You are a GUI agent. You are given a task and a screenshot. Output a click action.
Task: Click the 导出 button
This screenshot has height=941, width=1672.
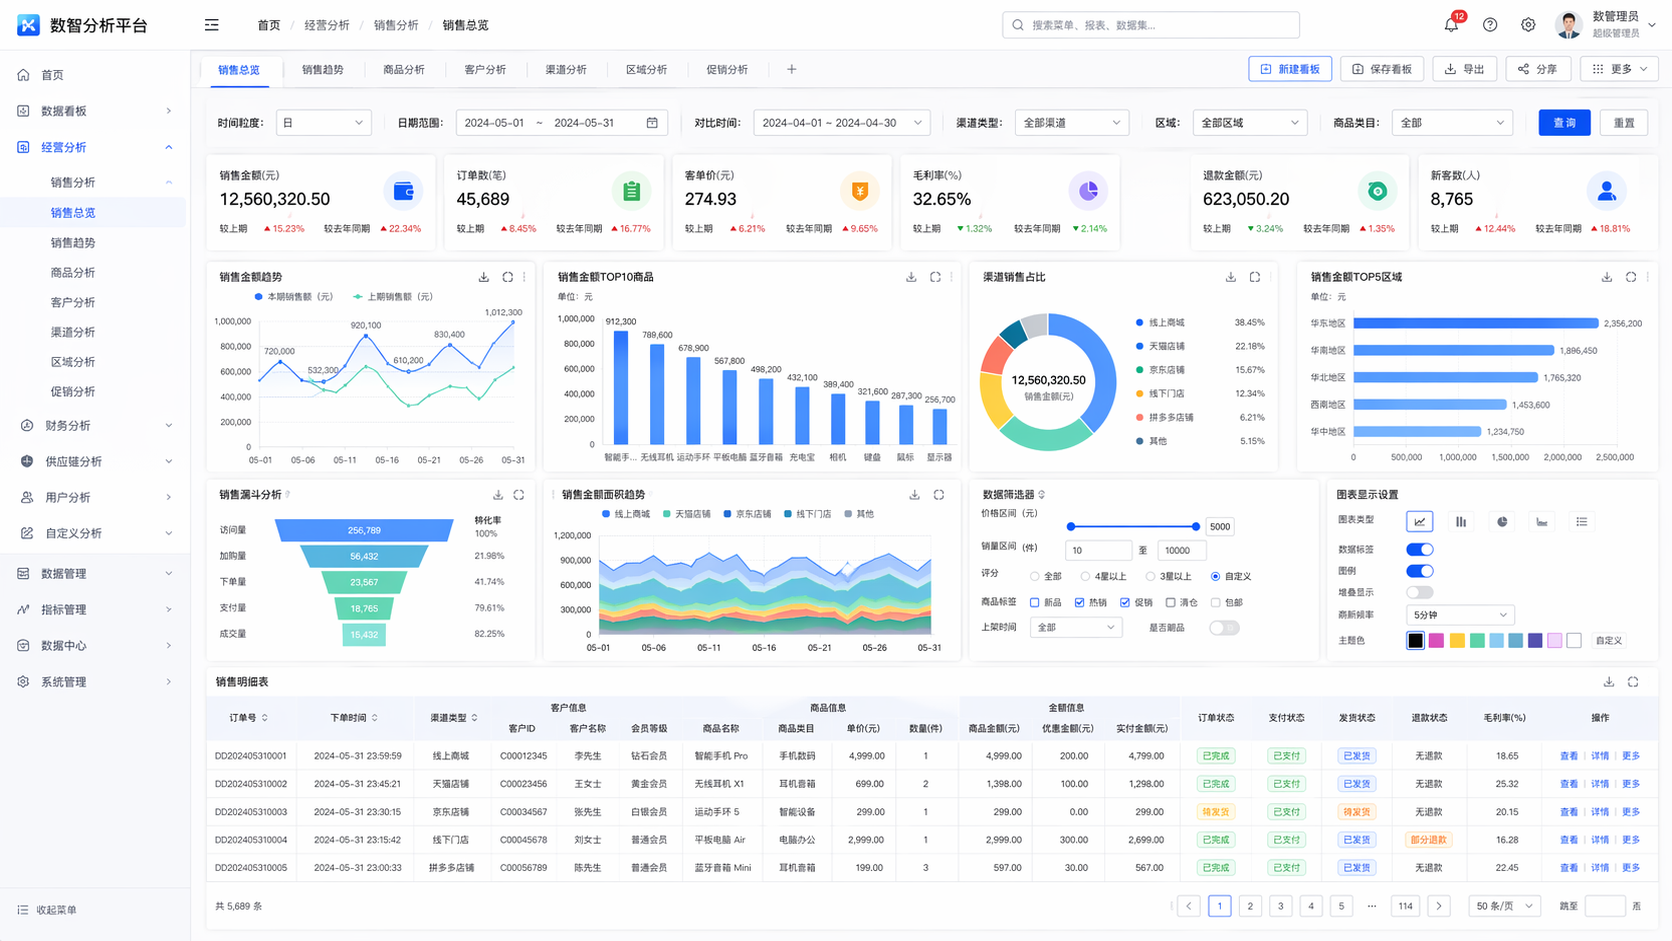[1465, 69]
